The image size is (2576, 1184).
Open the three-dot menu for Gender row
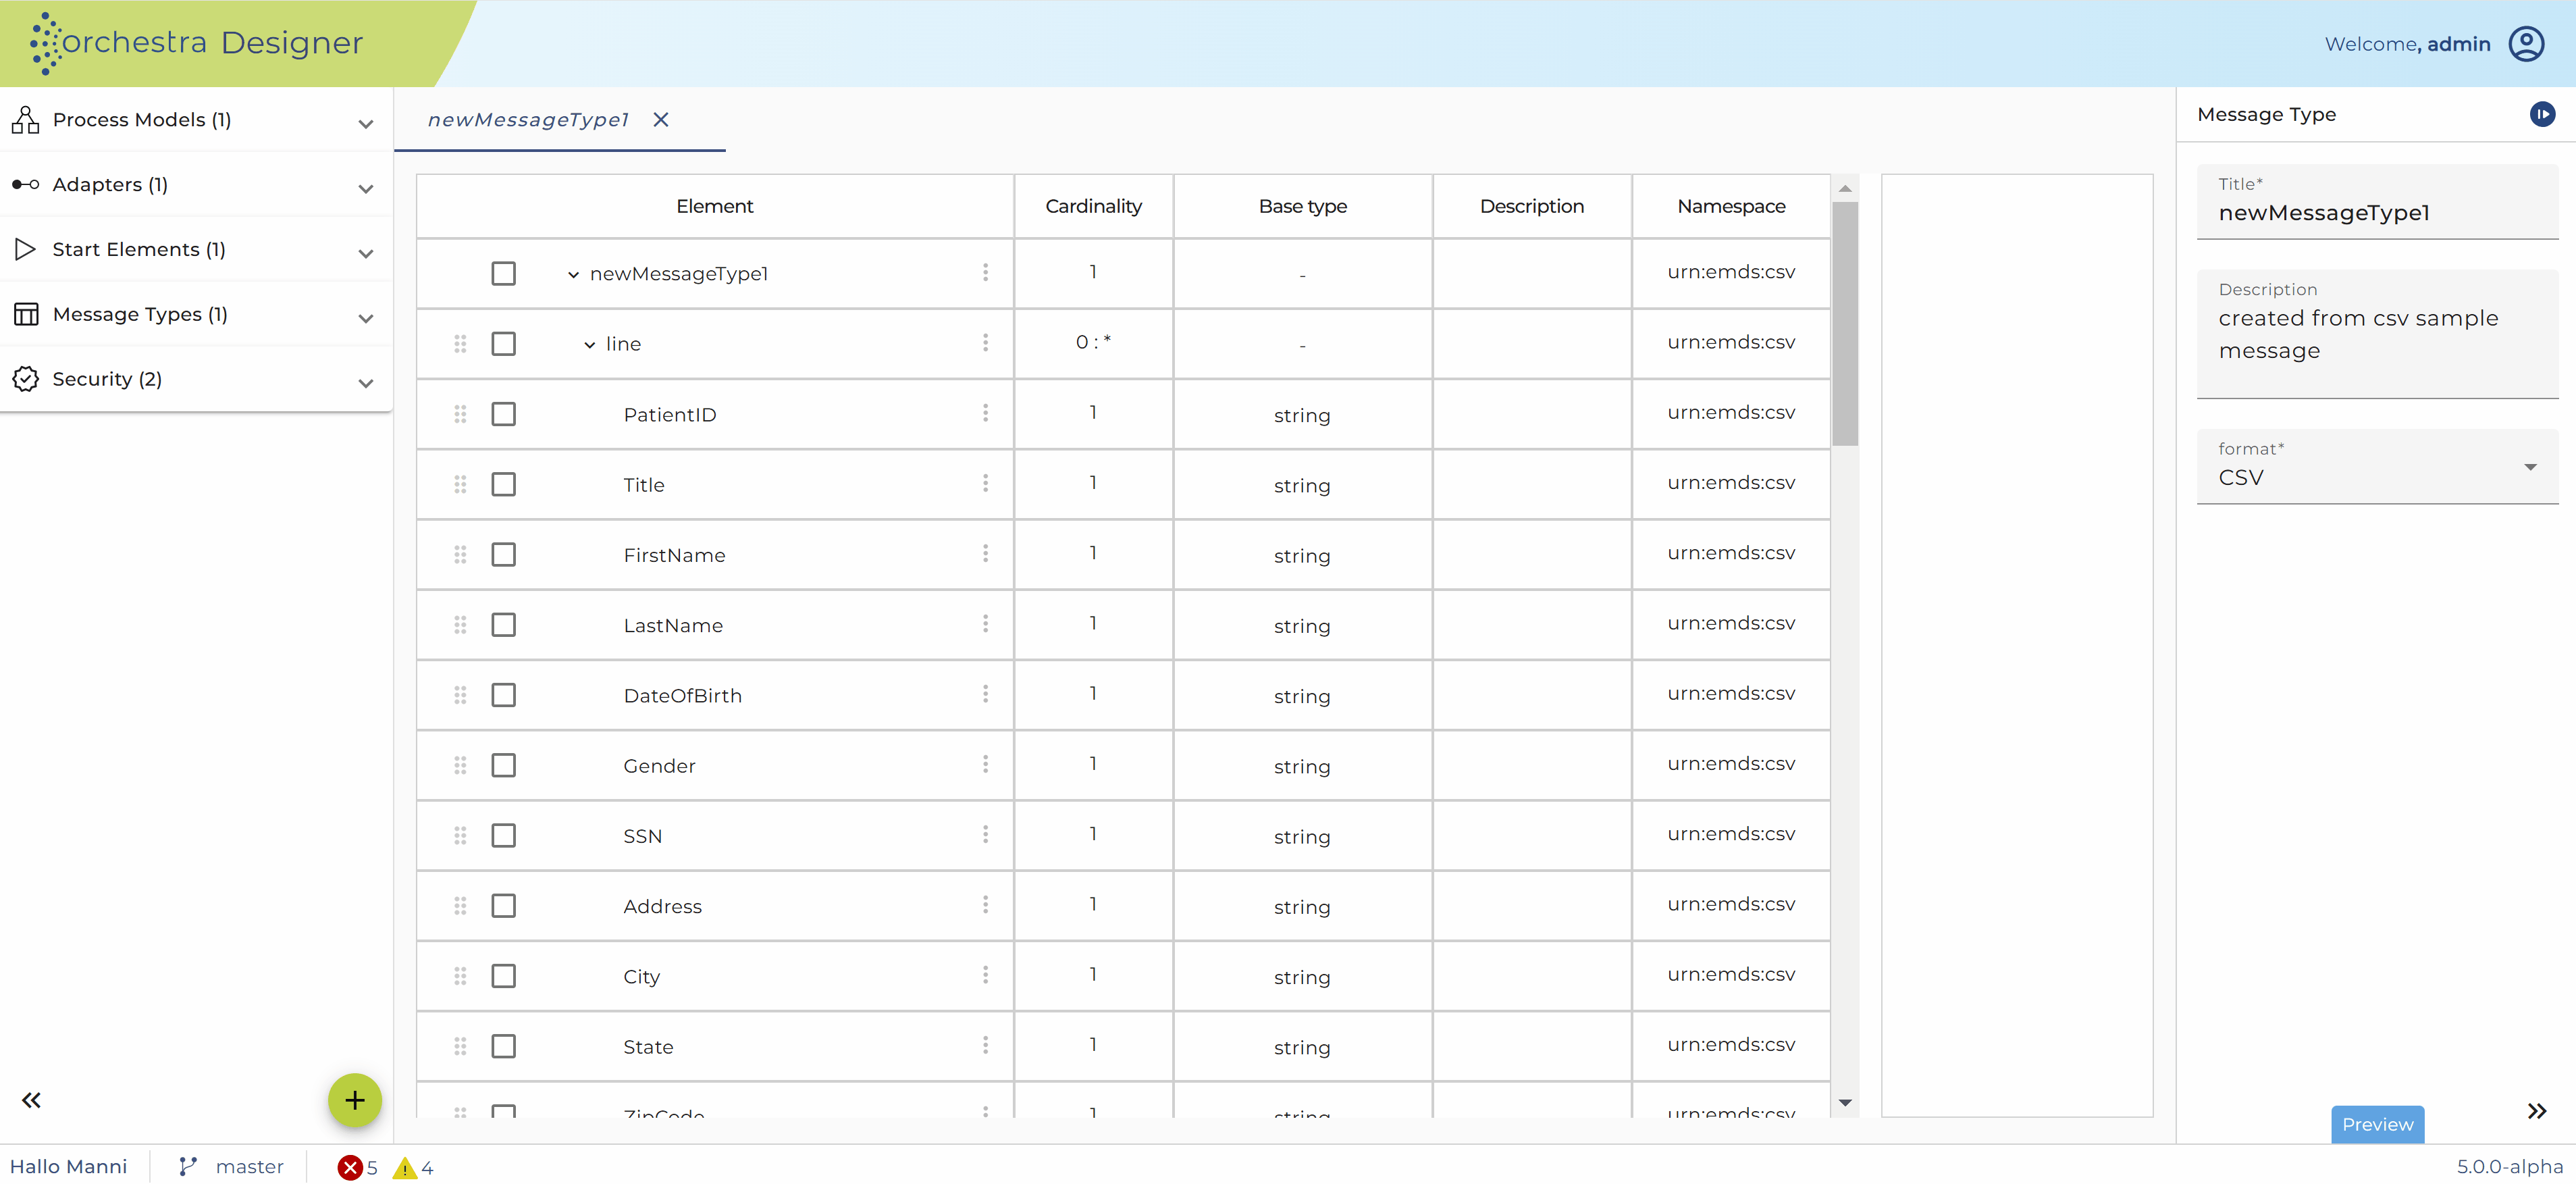pyautogui.click(x=985, y=765)
